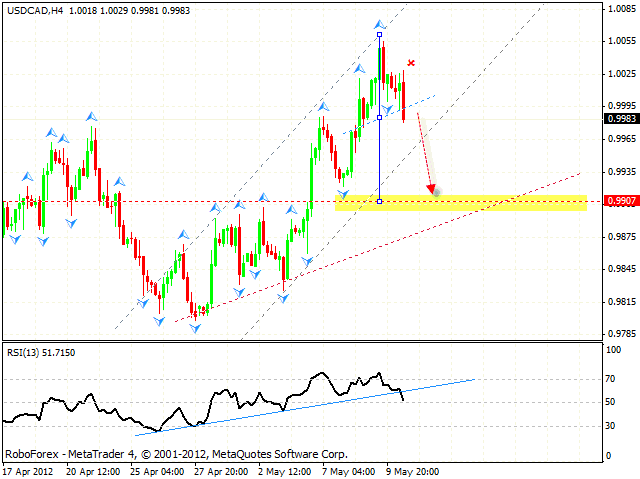Click the 70 level on the RSI scale
640x479 pixels.
[x=611, y=380]
